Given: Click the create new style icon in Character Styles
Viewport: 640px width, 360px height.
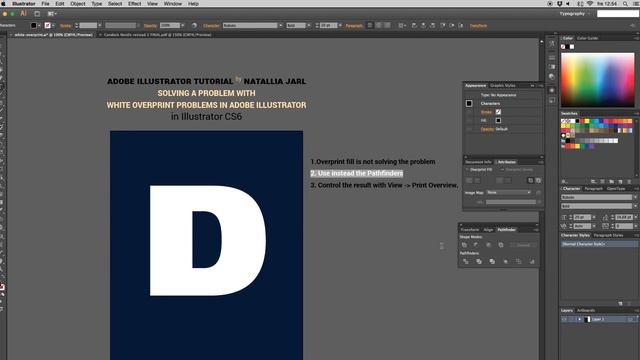Looking at the screenshot, I should tap(620, 304).
